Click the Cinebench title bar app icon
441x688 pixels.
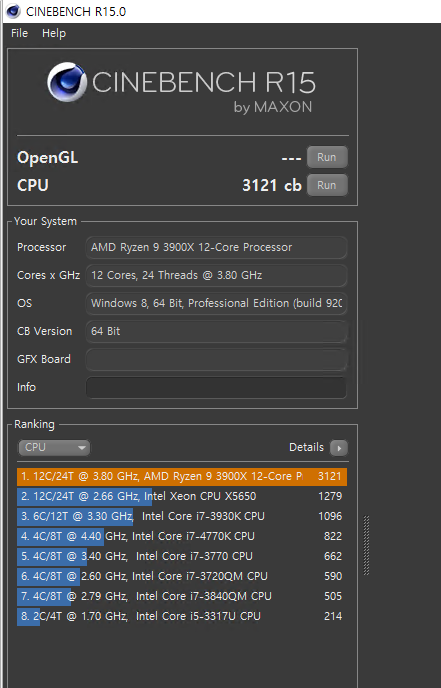14,11
